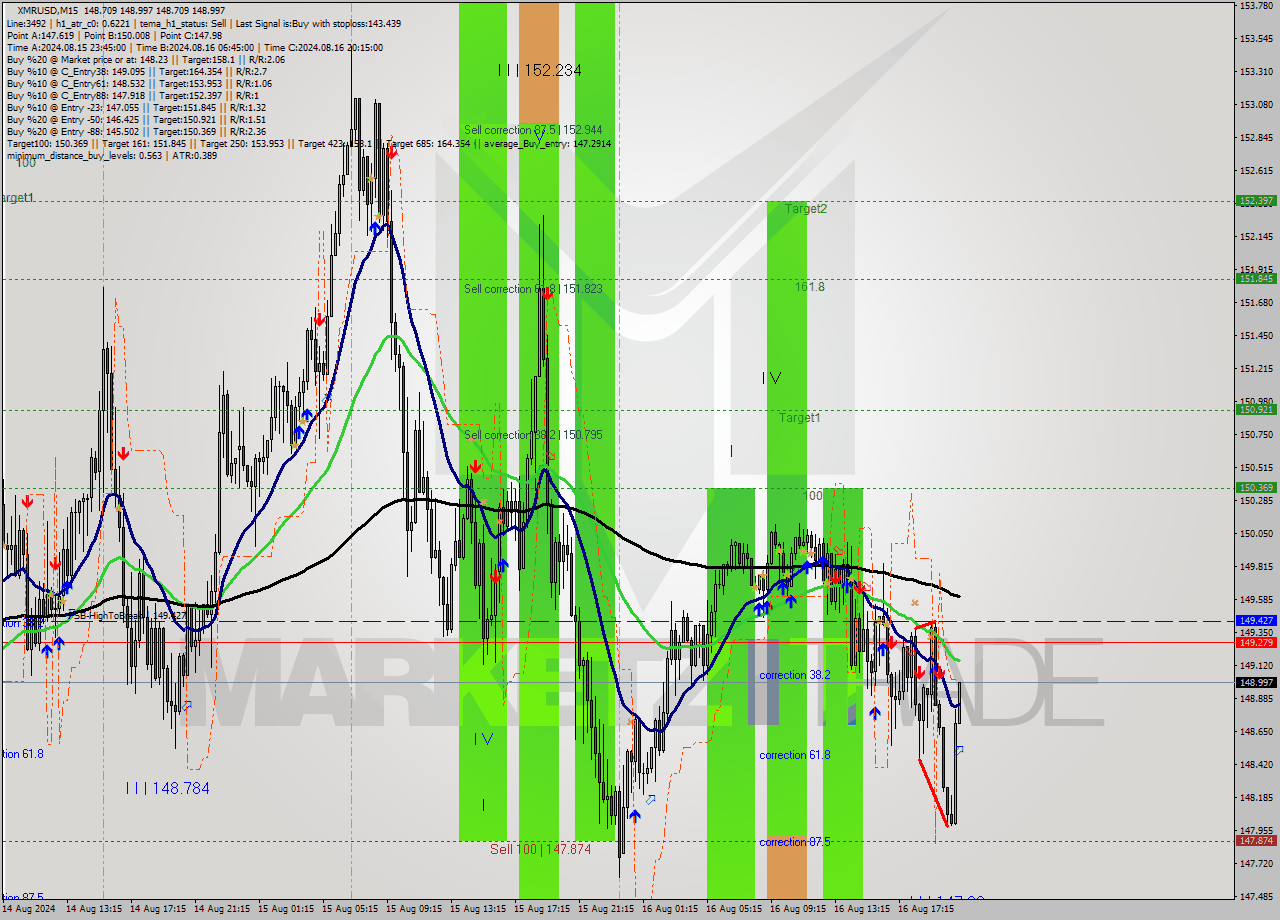Click the '15 Aug 21:15' time label

coord(606,909)
